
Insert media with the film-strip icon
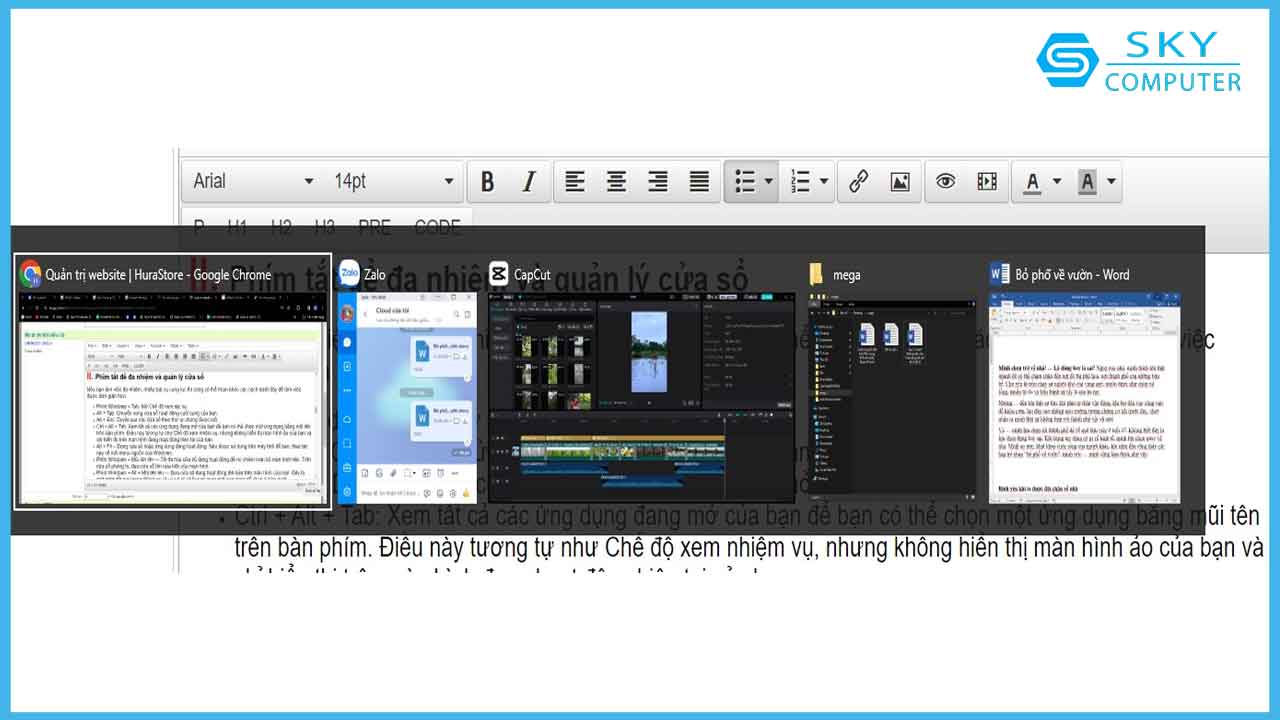click(x=987, y=182)
